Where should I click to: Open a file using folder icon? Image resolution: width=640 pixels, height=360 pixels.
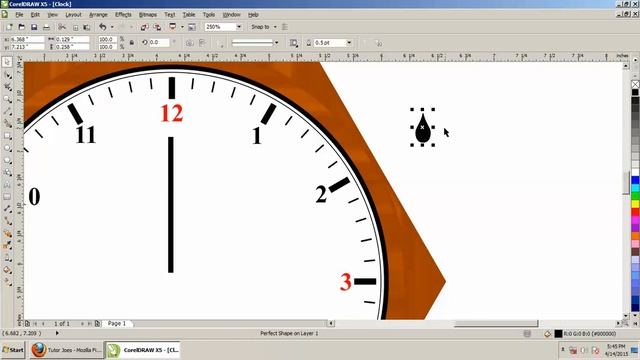22,27
